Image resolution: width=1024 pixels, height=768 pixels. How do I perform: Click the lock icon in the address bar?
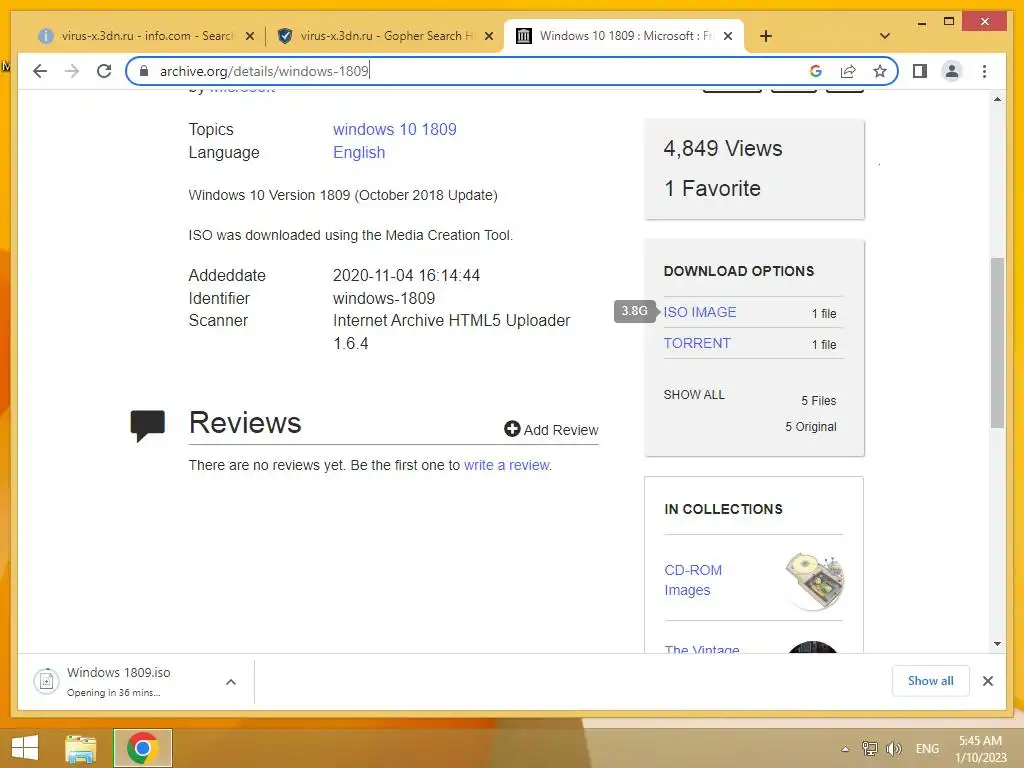tap(144, 71)
